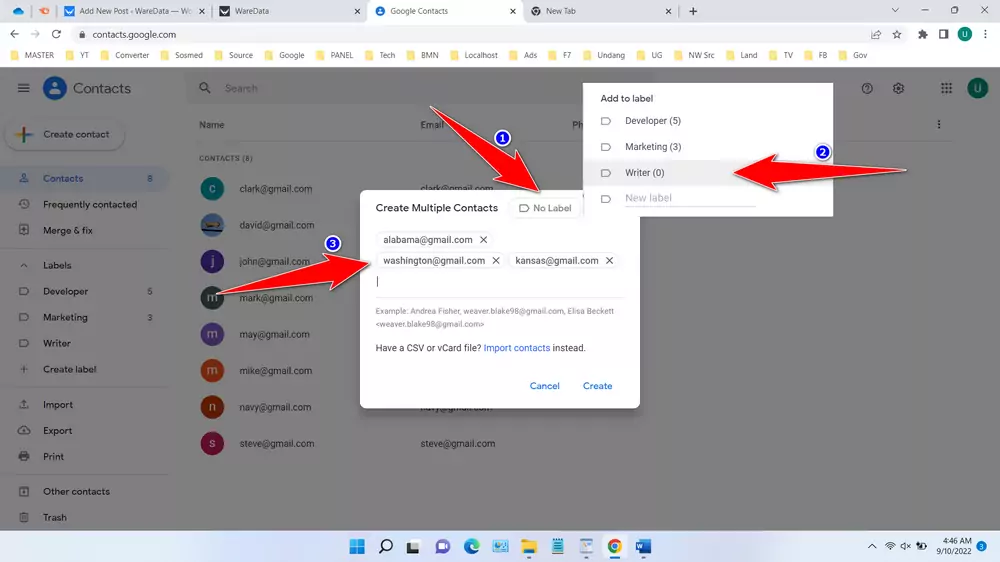The height and width of the screenshot is (562, 1000).
Task: Click the Chrome icon in taskbar
Action: tap(614, 546)
